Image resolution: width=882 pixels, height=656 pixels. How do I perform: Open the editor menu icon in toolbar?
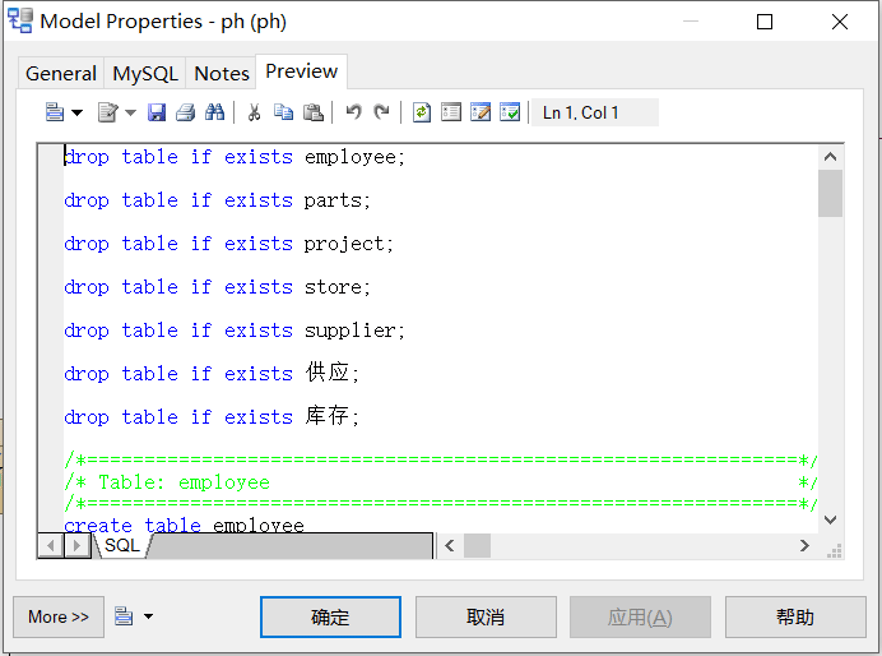point(55,113)
